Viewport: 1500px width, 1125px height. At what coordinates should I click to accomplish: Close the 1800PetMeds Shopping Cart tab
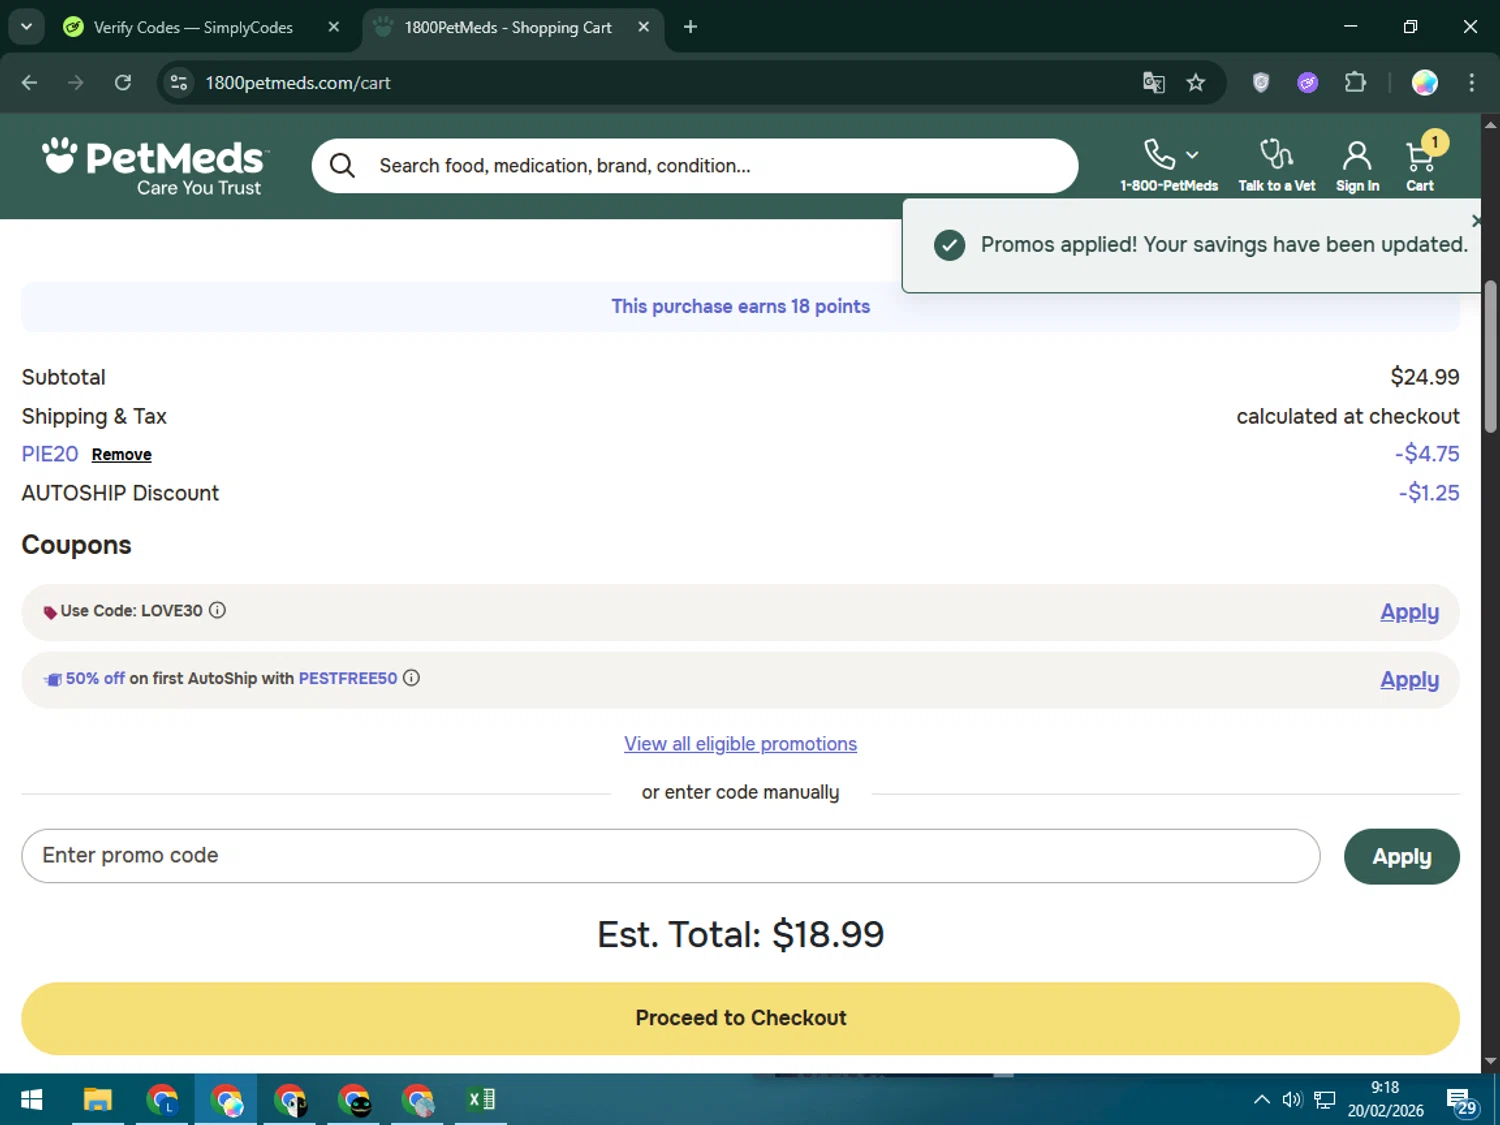point(644,27)
